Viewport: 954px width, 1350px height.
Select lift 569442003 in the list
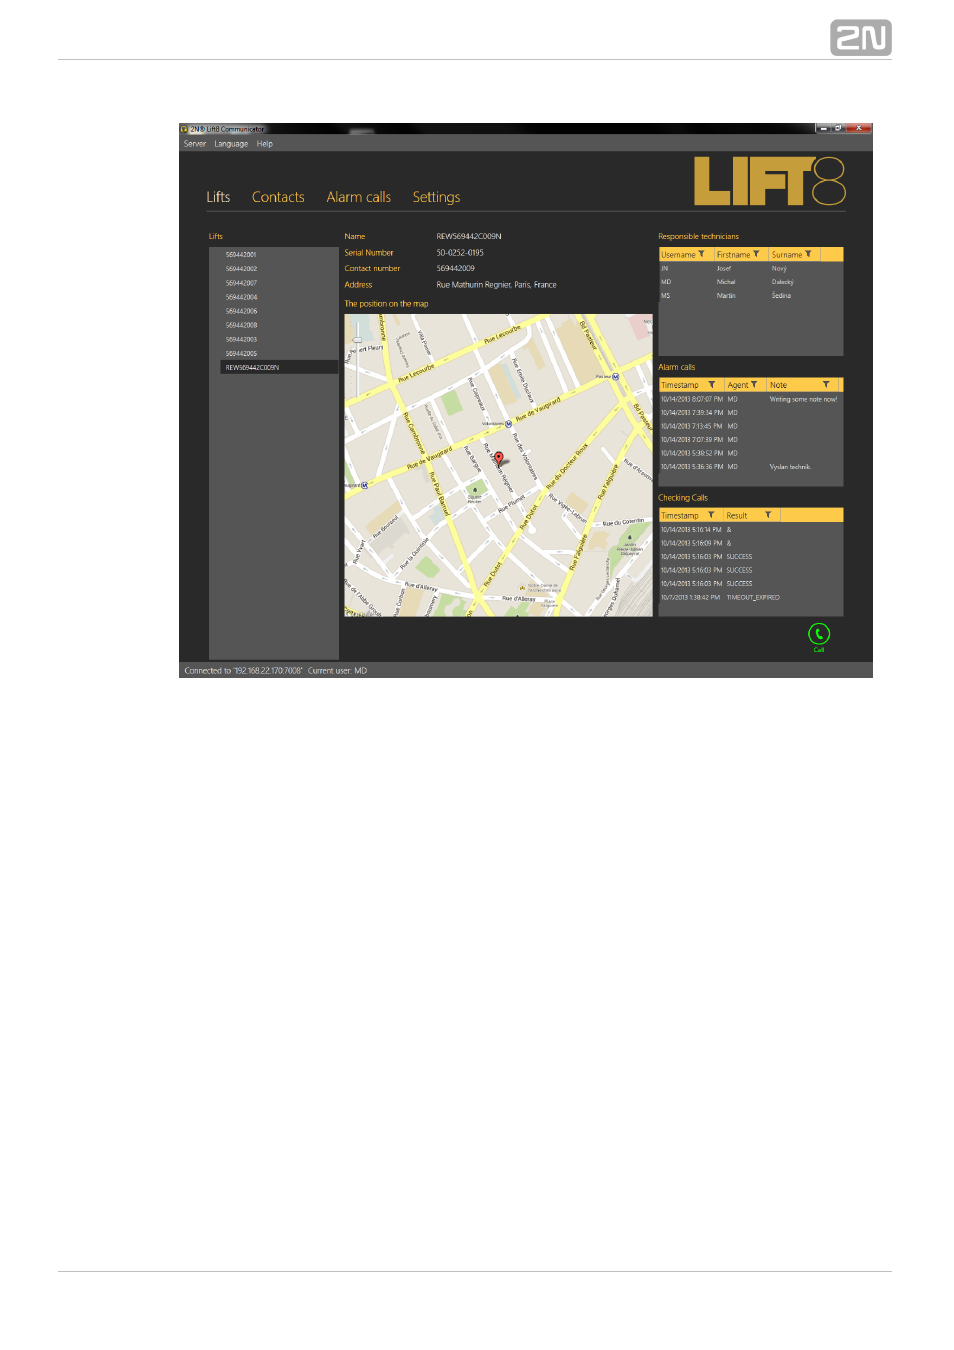click(279, 339)
